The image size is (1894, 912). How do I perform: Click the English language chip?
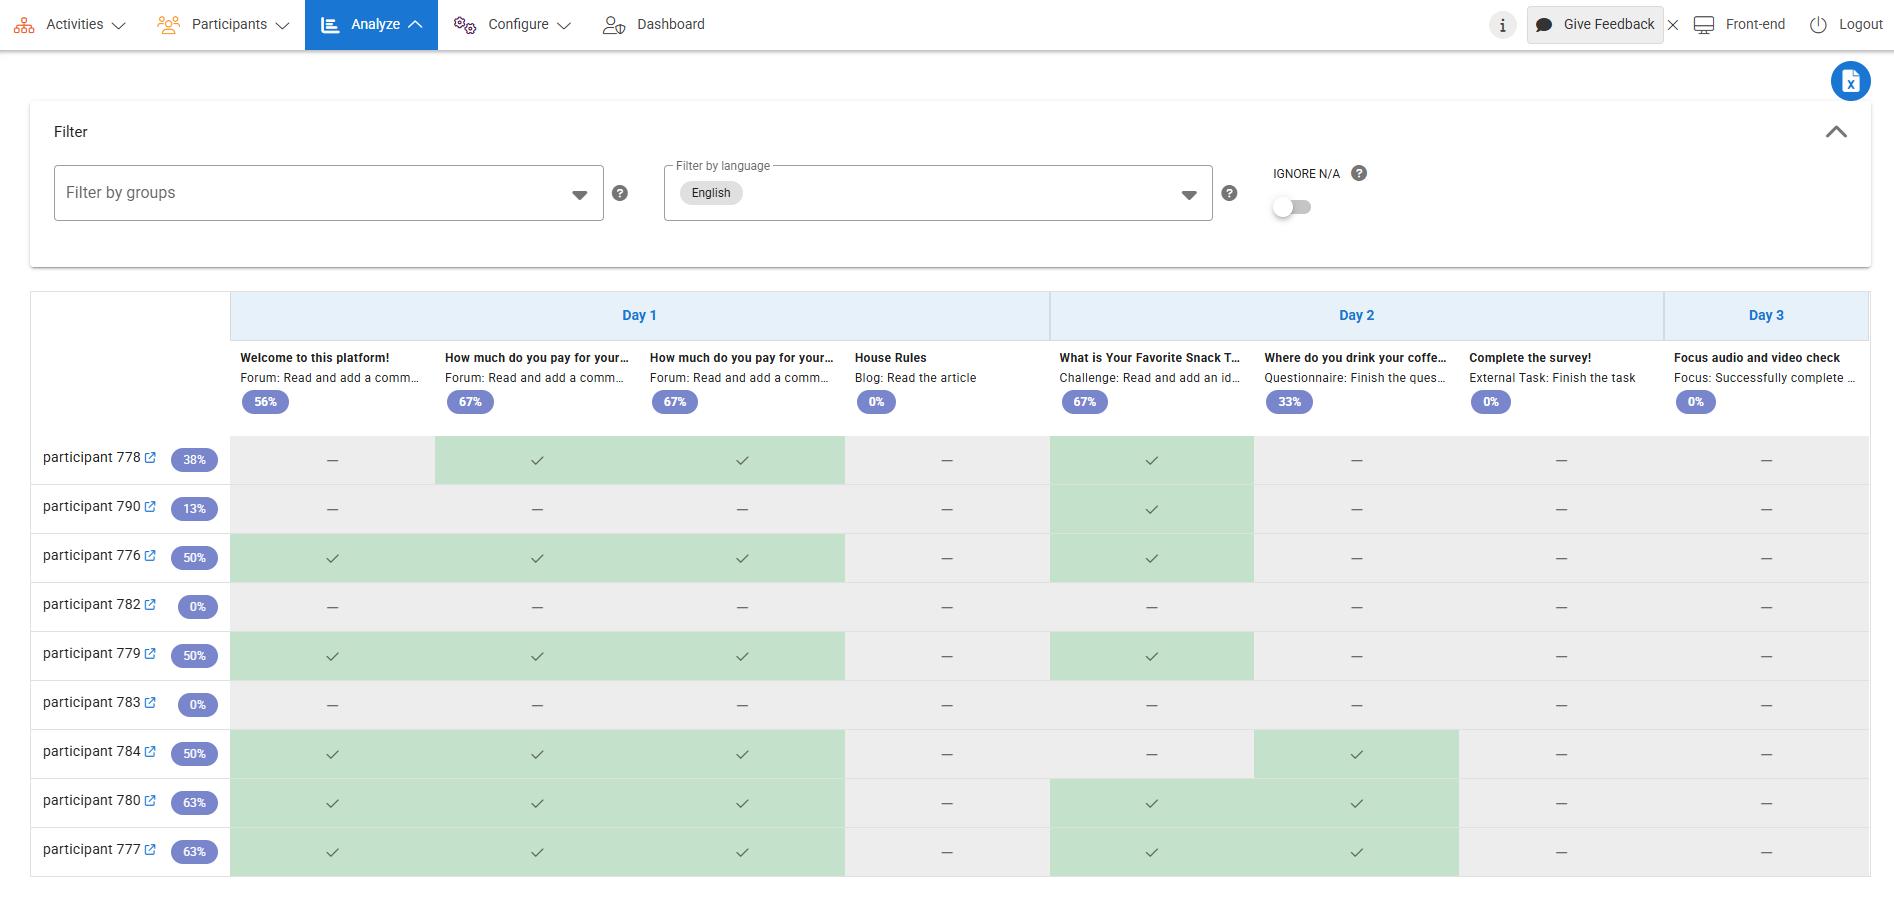tap(711, 193)
